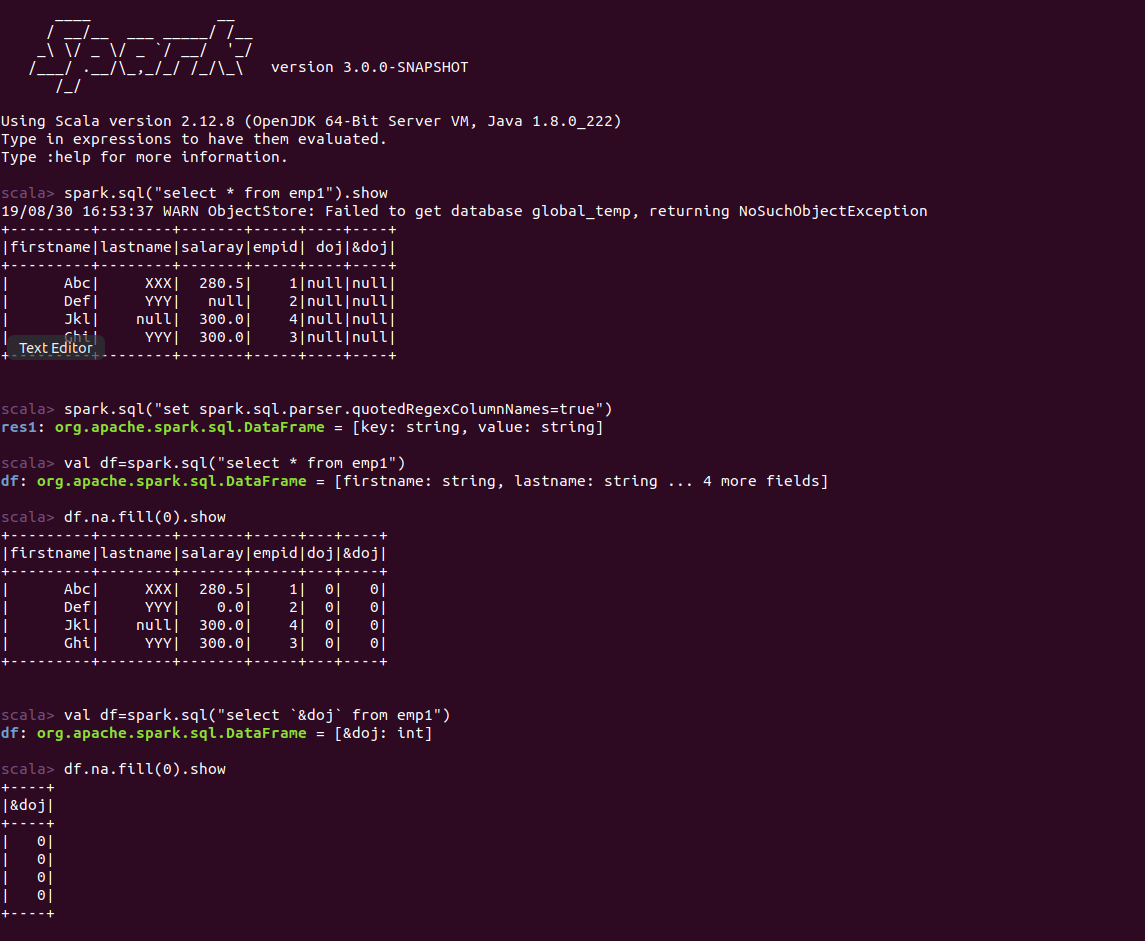Click '[key: string, value: string]' output
The width and height of the screenshot is (1145, 941).
click(x=478, y=427)
